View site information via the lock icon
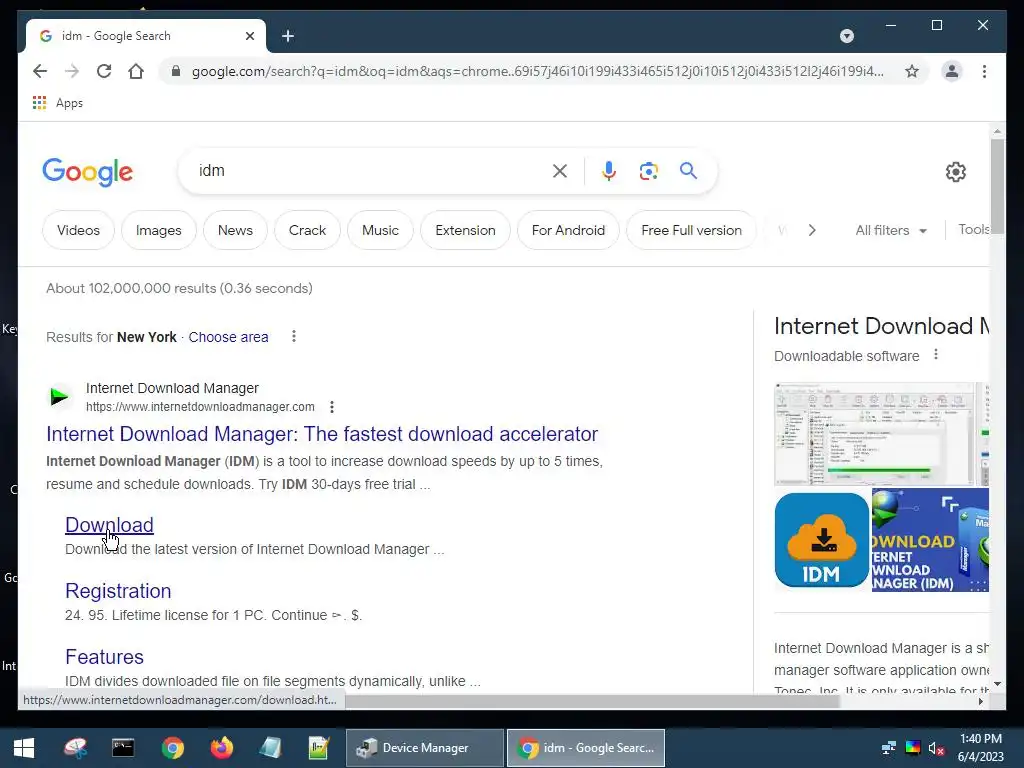Image resolution: width=1024 pixels, height=768 pixels. tap(176, 71)
